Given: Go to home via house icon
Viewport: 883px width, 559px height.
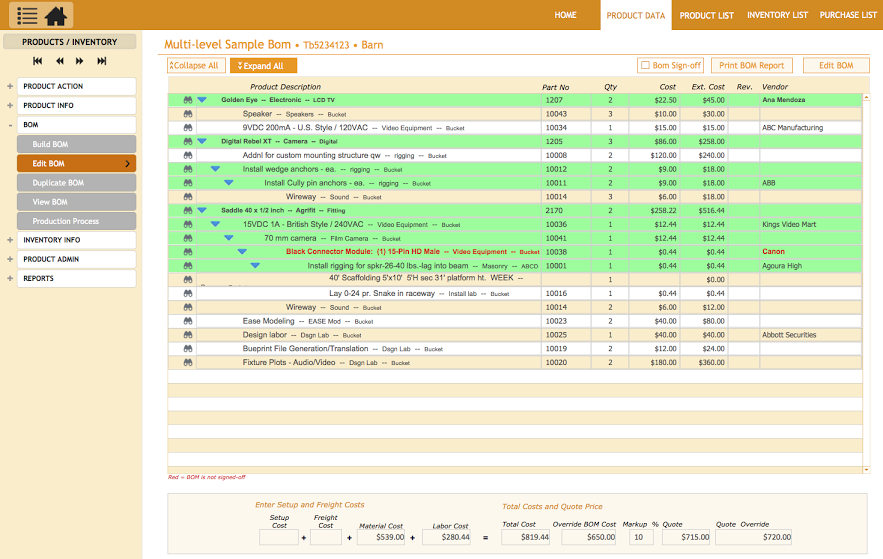Looking at the screenshot, I should tap(56, 16).
